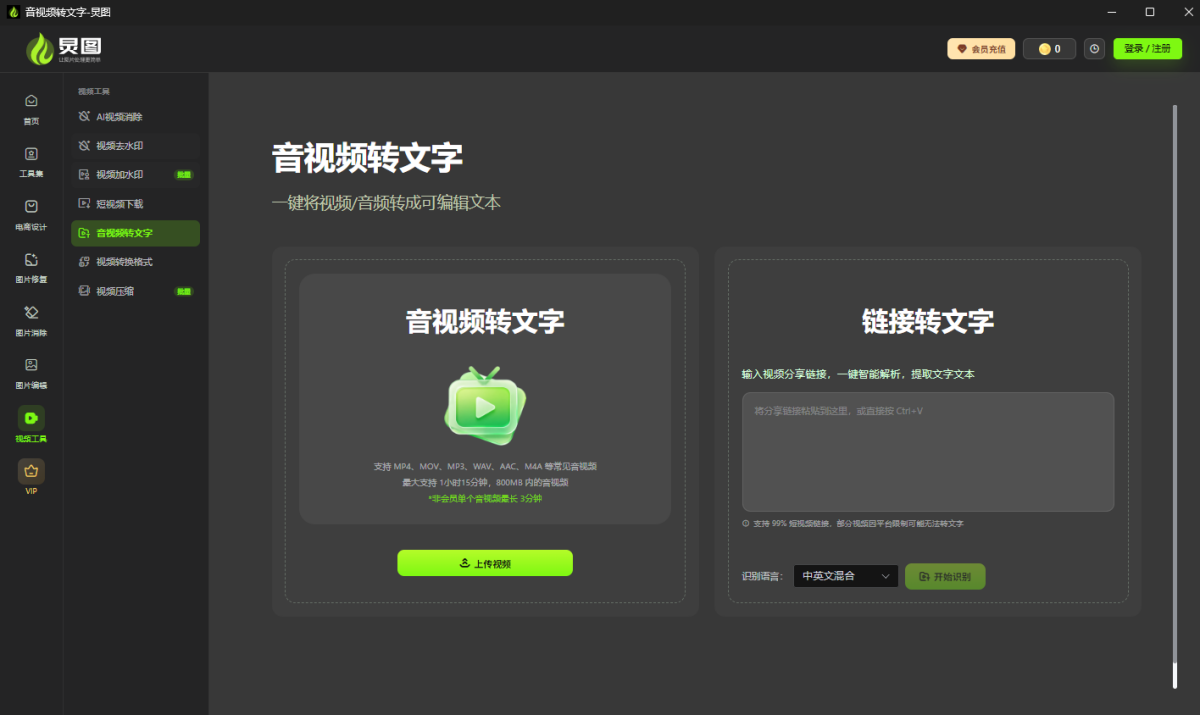This screenshot has width=1200, height=715.
Task: Open 视频加水印 in the video tools list
Action: click(x=135, y=175)
